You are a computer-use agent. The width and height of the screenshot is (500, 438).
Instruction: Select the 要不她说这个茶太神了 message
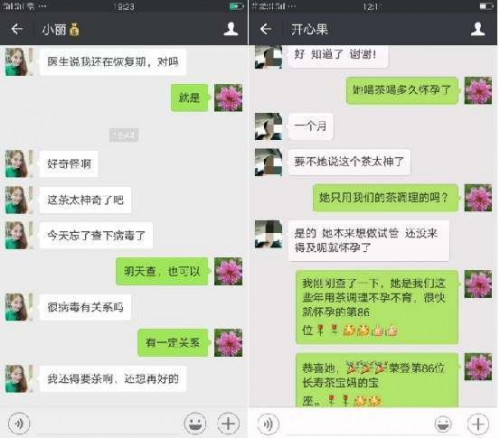pyautogui.click(x=349, y=162)
